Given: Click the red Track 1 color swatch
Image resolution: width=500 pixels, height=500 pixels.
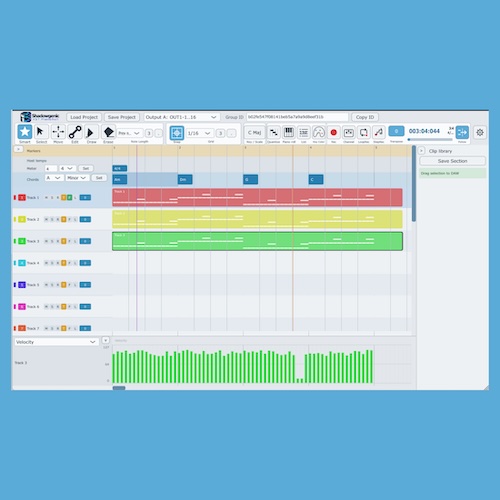Looking at the screenshot, I should point(22,198).
